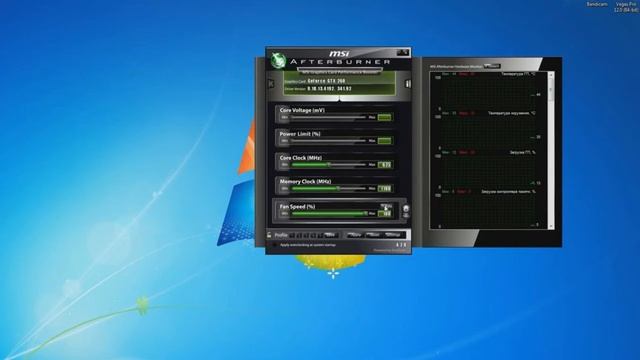This screenshot has height=360, width=640.
Task: Select profile slot 3
Action: [x=306, y=235]
